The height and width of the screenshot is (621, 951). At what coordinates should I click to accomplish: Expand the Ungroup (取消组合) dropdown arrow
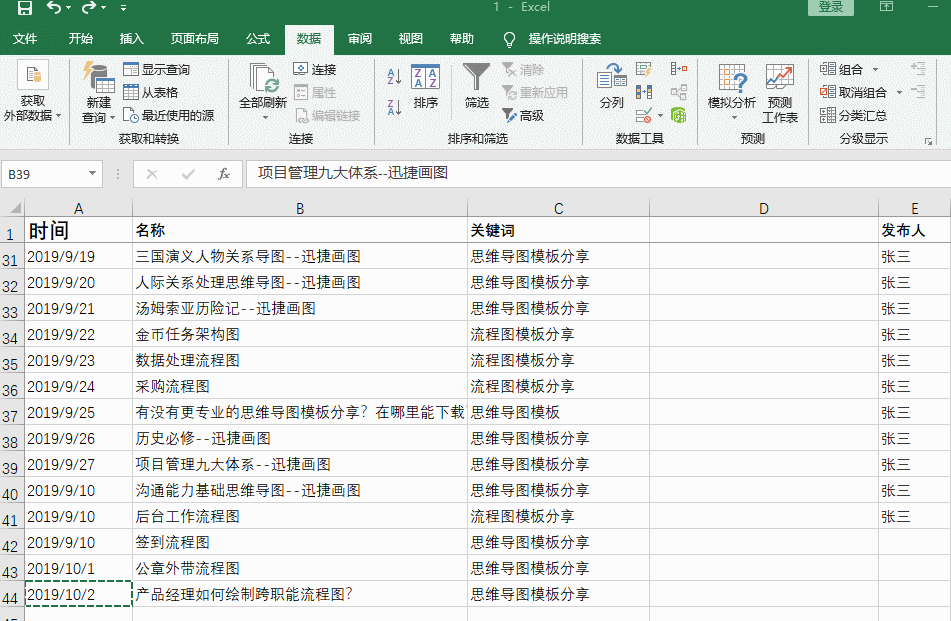(899, 93)
